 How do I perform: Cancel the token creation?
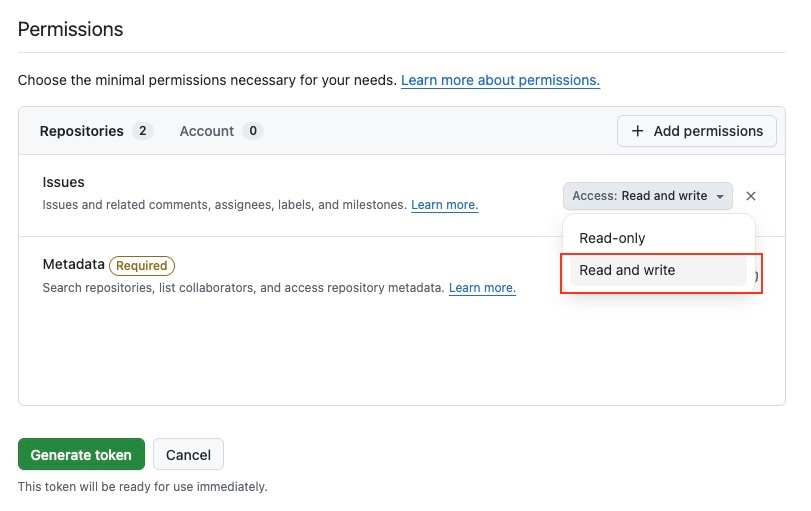coord(188,454)
